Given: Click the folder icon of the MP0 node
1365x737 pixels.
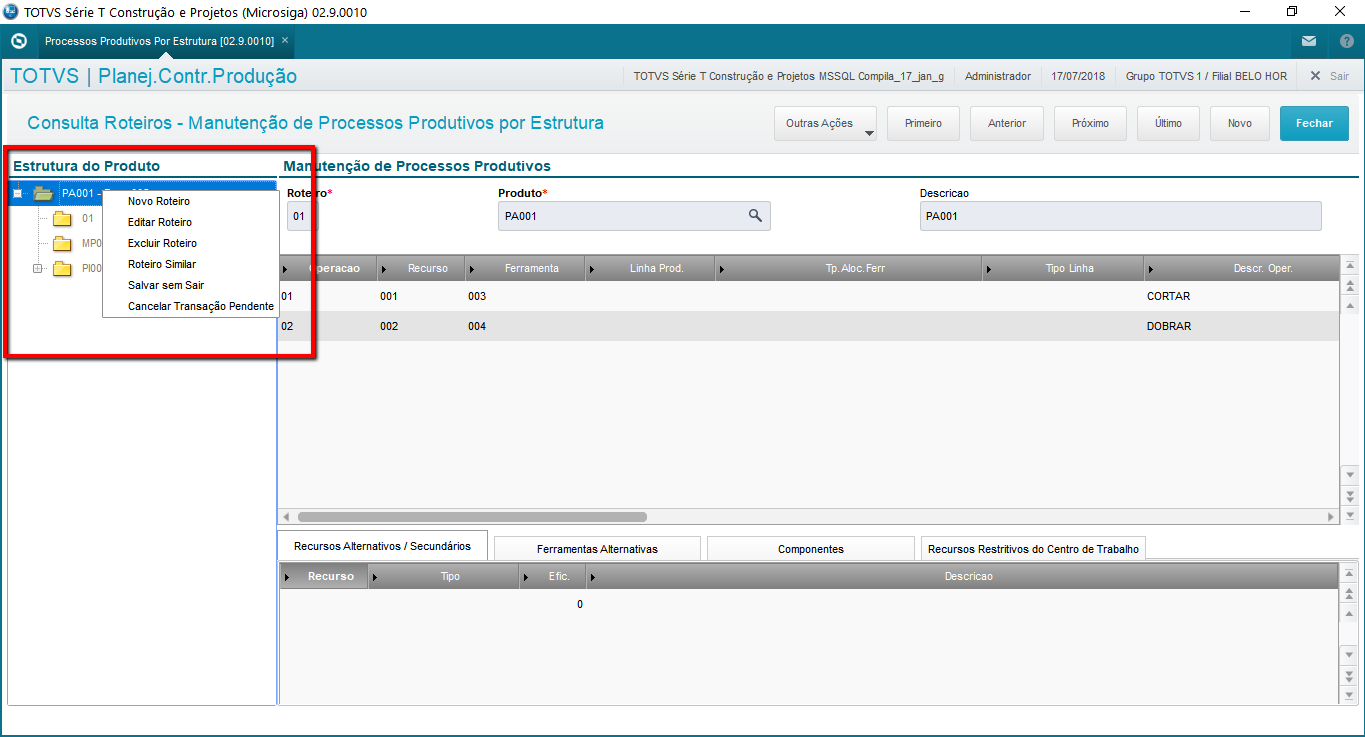Looking at the screenshot, I should 63,243.
